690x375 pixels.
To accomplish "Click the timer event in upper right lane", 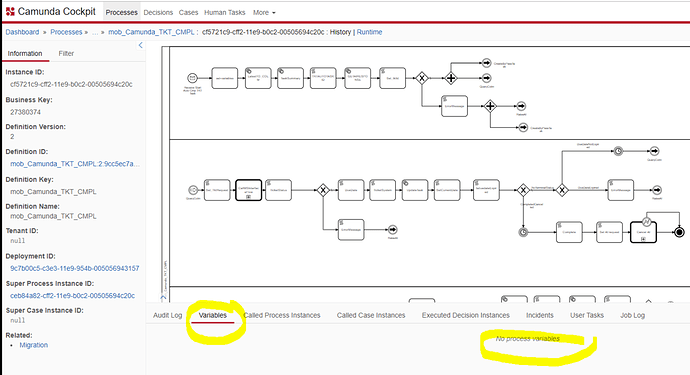I will [618, 151].
